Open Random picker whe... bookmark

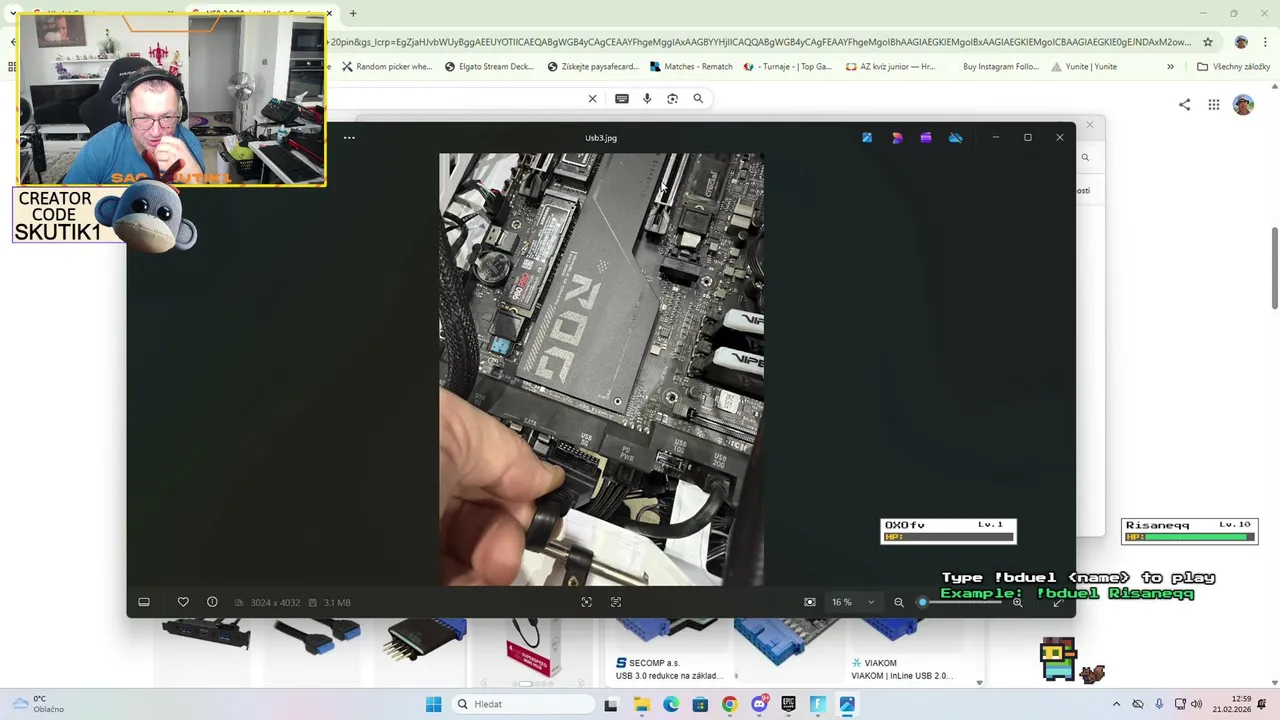click(x=387, y=67)
